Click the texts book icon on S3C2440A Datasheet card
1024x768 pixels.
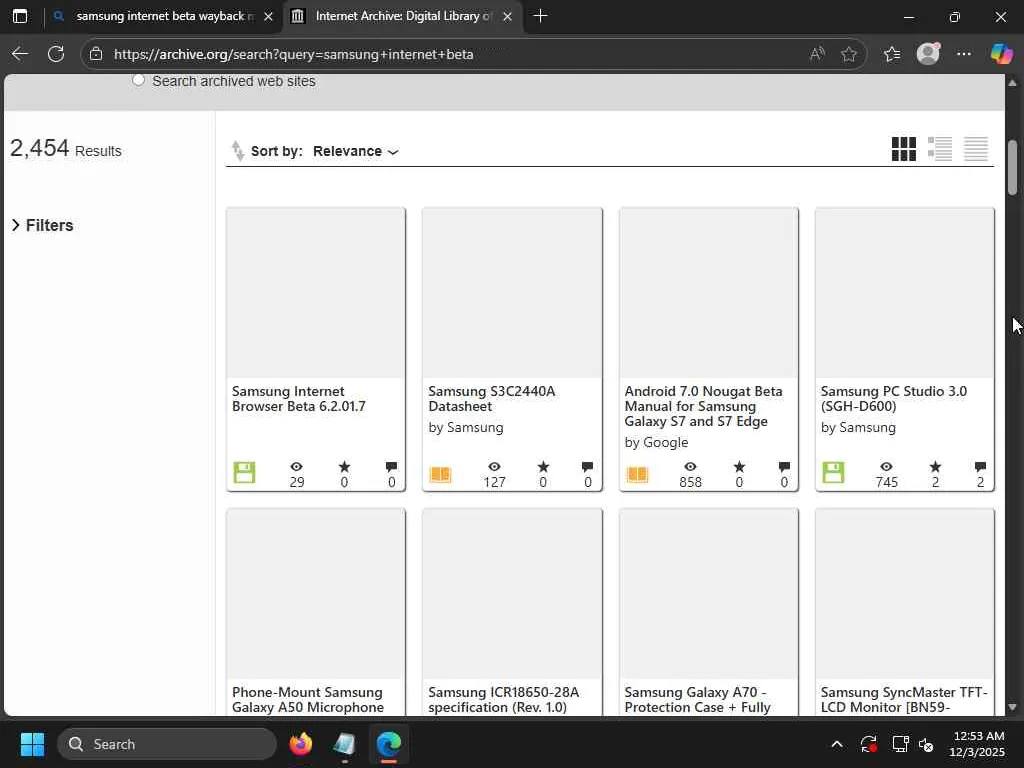click(440, 474)
